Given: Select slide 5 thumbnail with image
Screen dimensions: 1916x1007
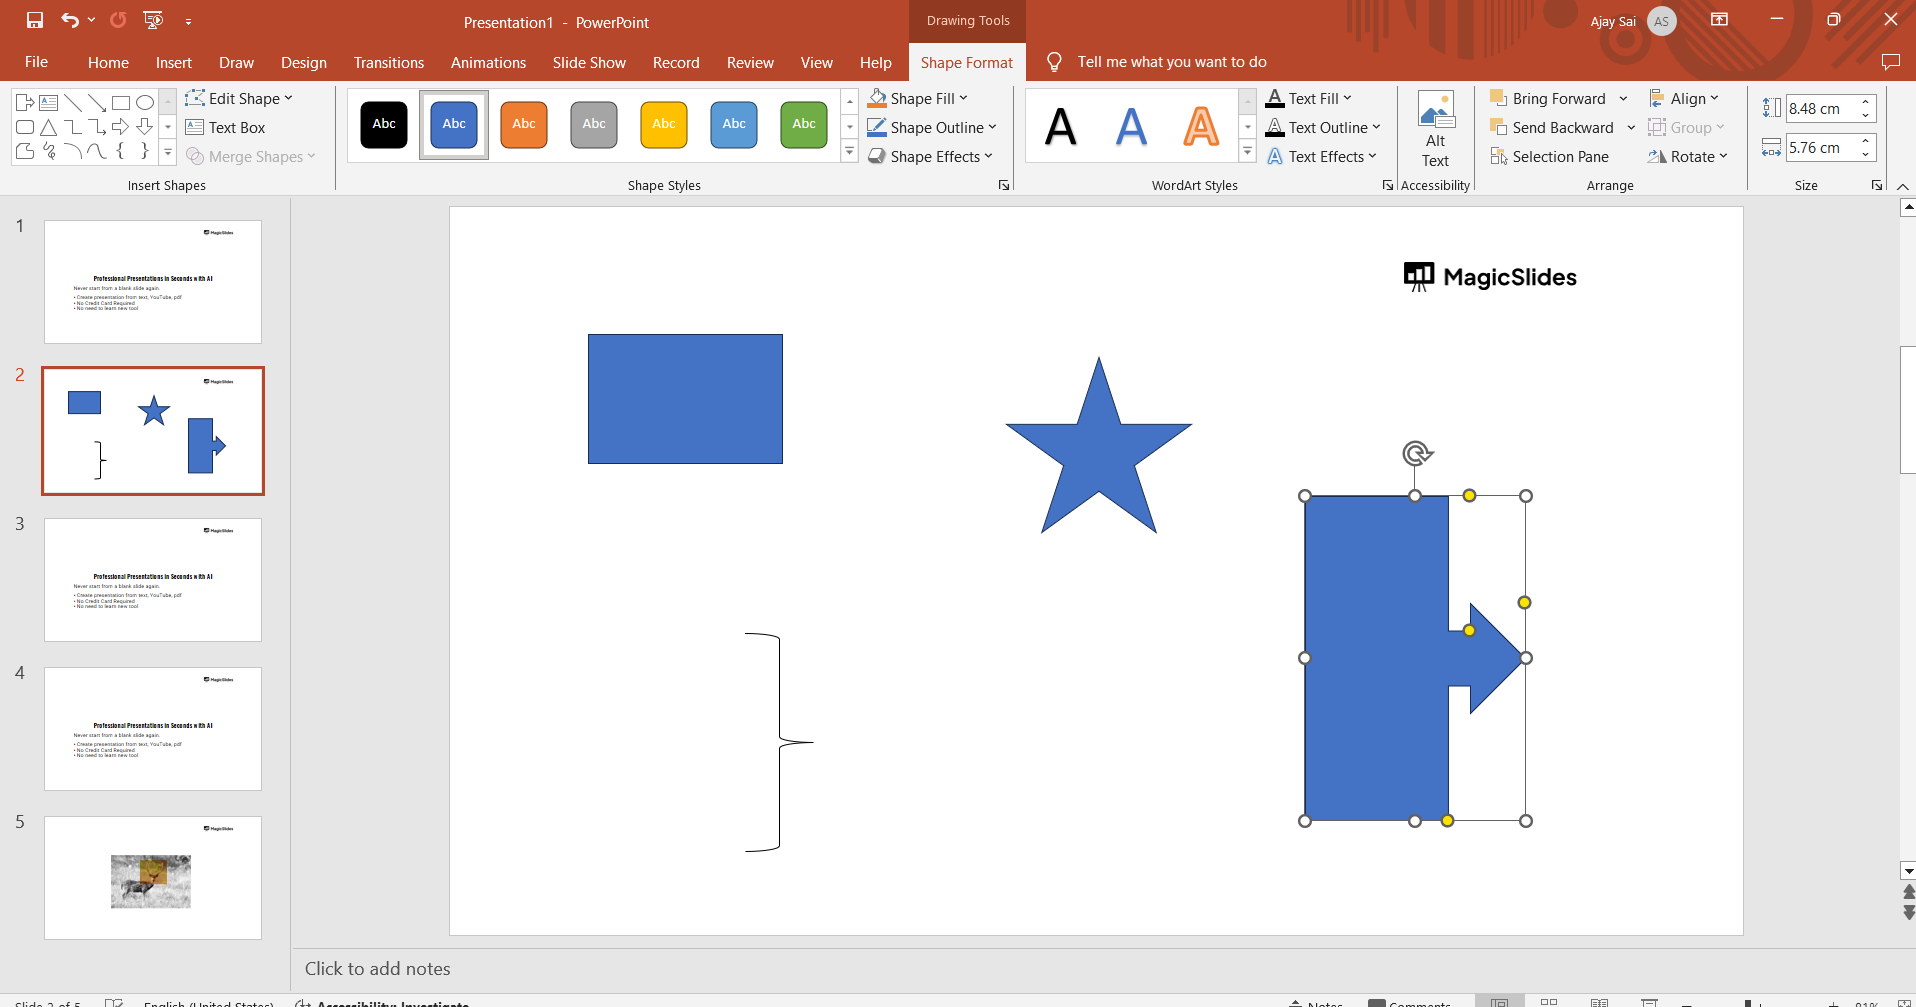Looking at the screenshot, I should (153, 878).
